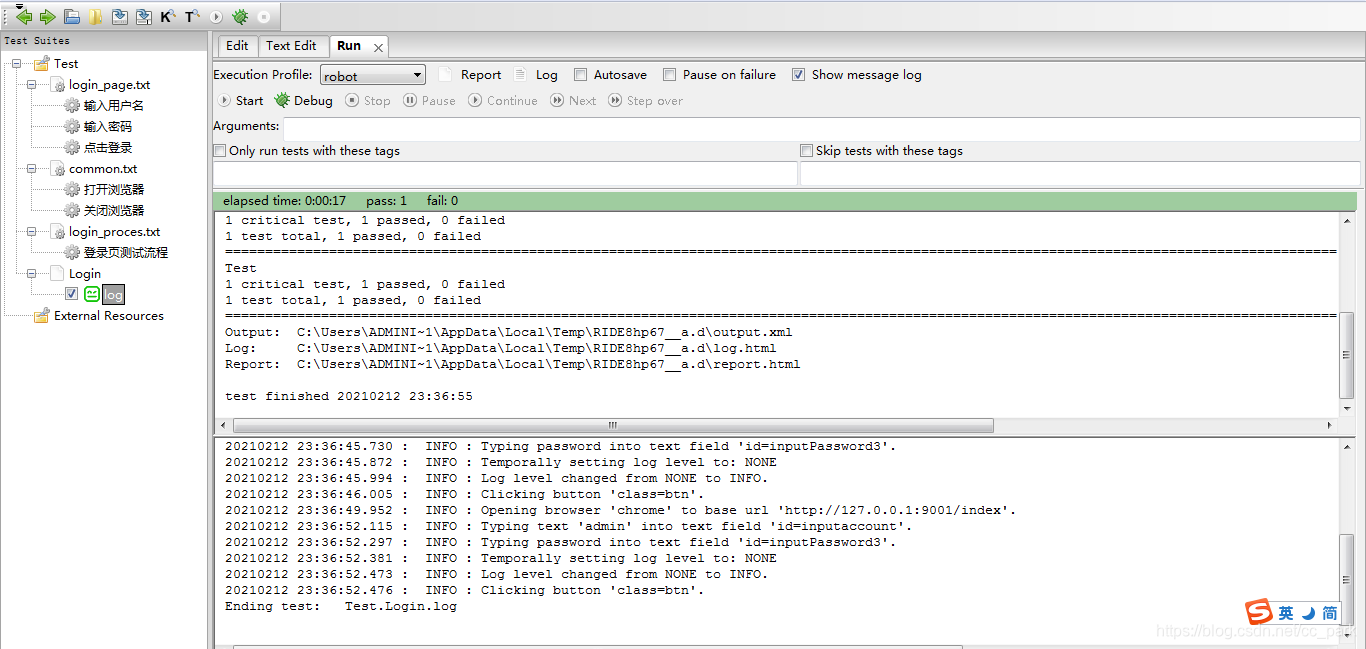Open Search Tests with the T icon
Screen dimensions: 1366x649
pyautogui.click(x=192, y=17)
